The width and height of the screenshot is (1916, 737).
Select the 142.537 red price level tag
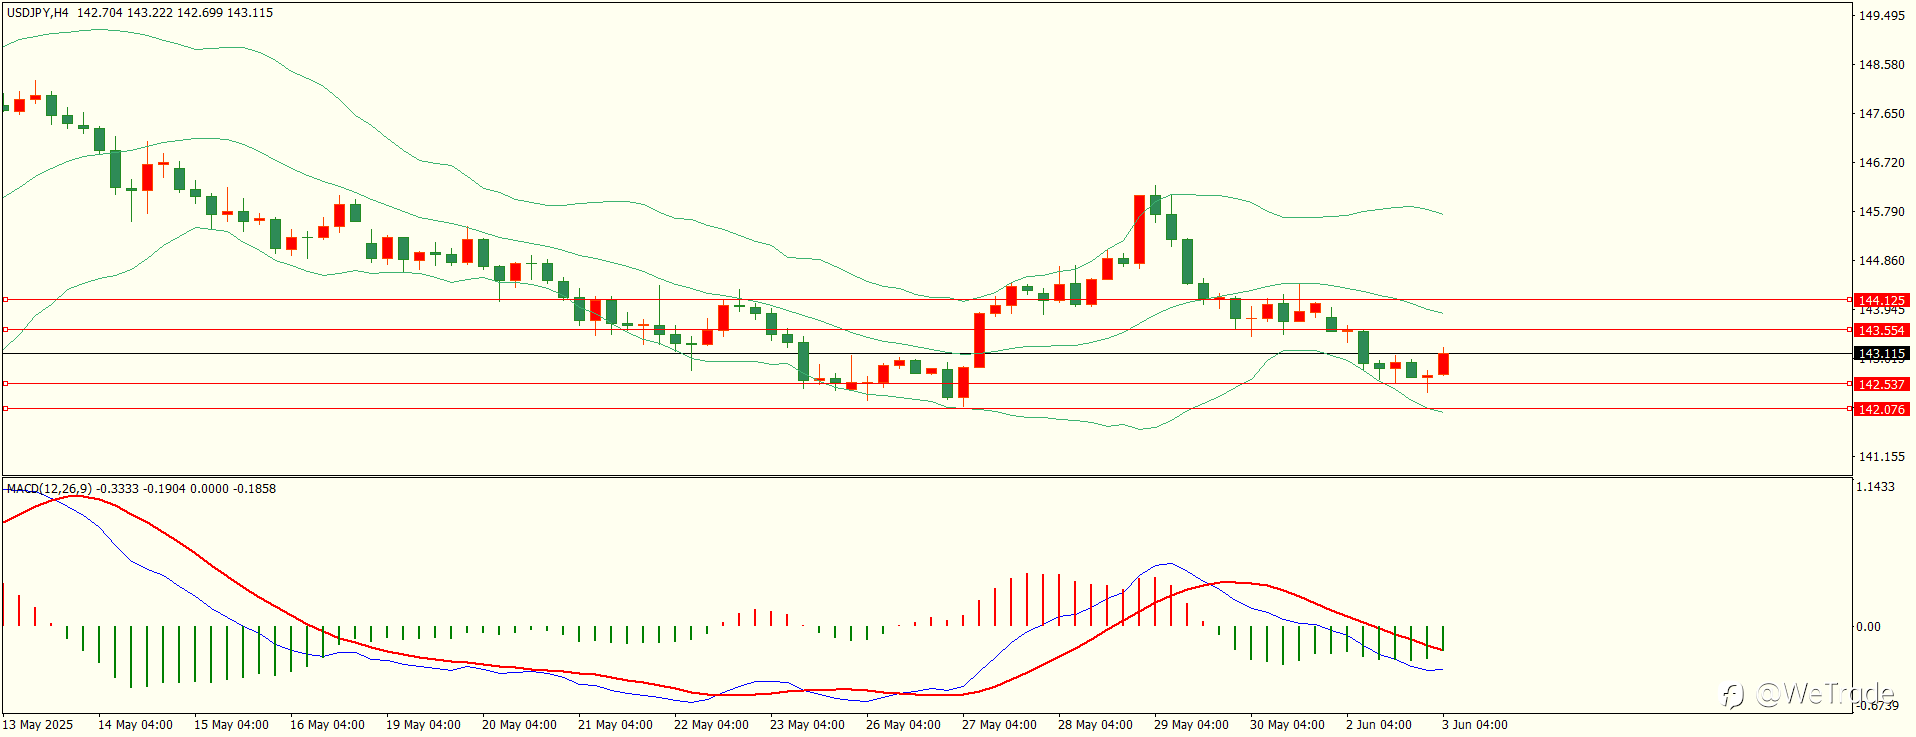pos(1881,384)
